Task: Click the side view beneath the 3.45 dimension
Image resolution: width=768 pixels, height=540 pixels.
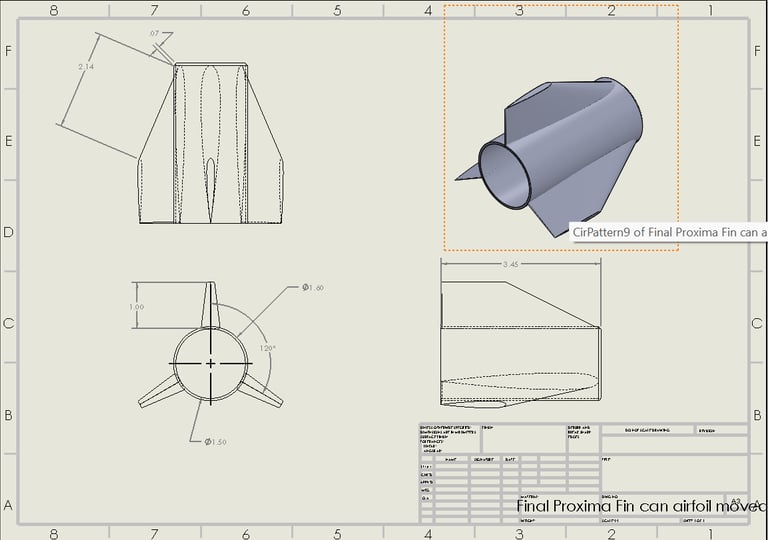Action: pyautogui.click(x=521, y=344)
